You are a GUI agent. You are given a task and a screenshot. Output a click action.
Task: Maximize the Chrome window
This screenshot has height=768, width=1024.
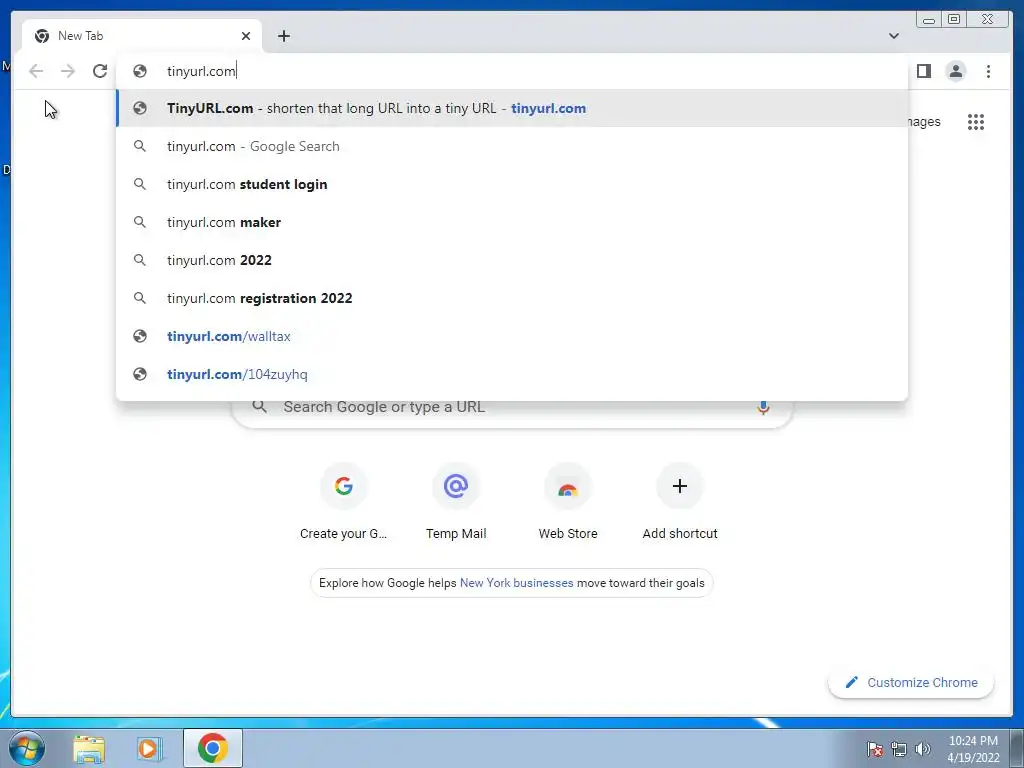tap(954, 20)
